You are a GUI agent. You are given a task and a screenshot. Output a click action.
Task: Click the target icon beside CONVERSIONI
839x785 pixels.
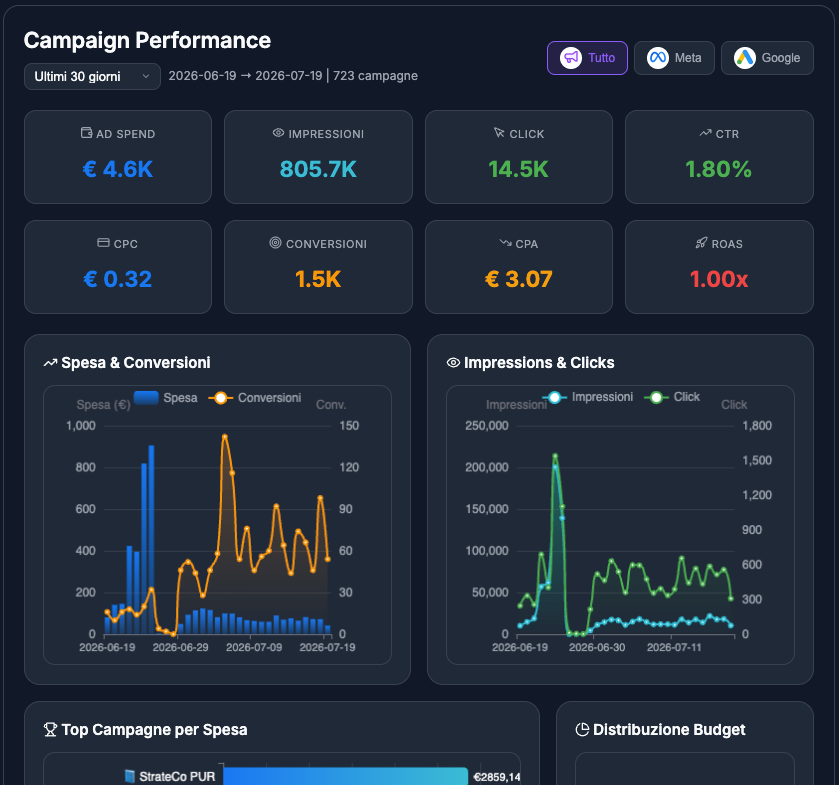[x=275, y=243]
